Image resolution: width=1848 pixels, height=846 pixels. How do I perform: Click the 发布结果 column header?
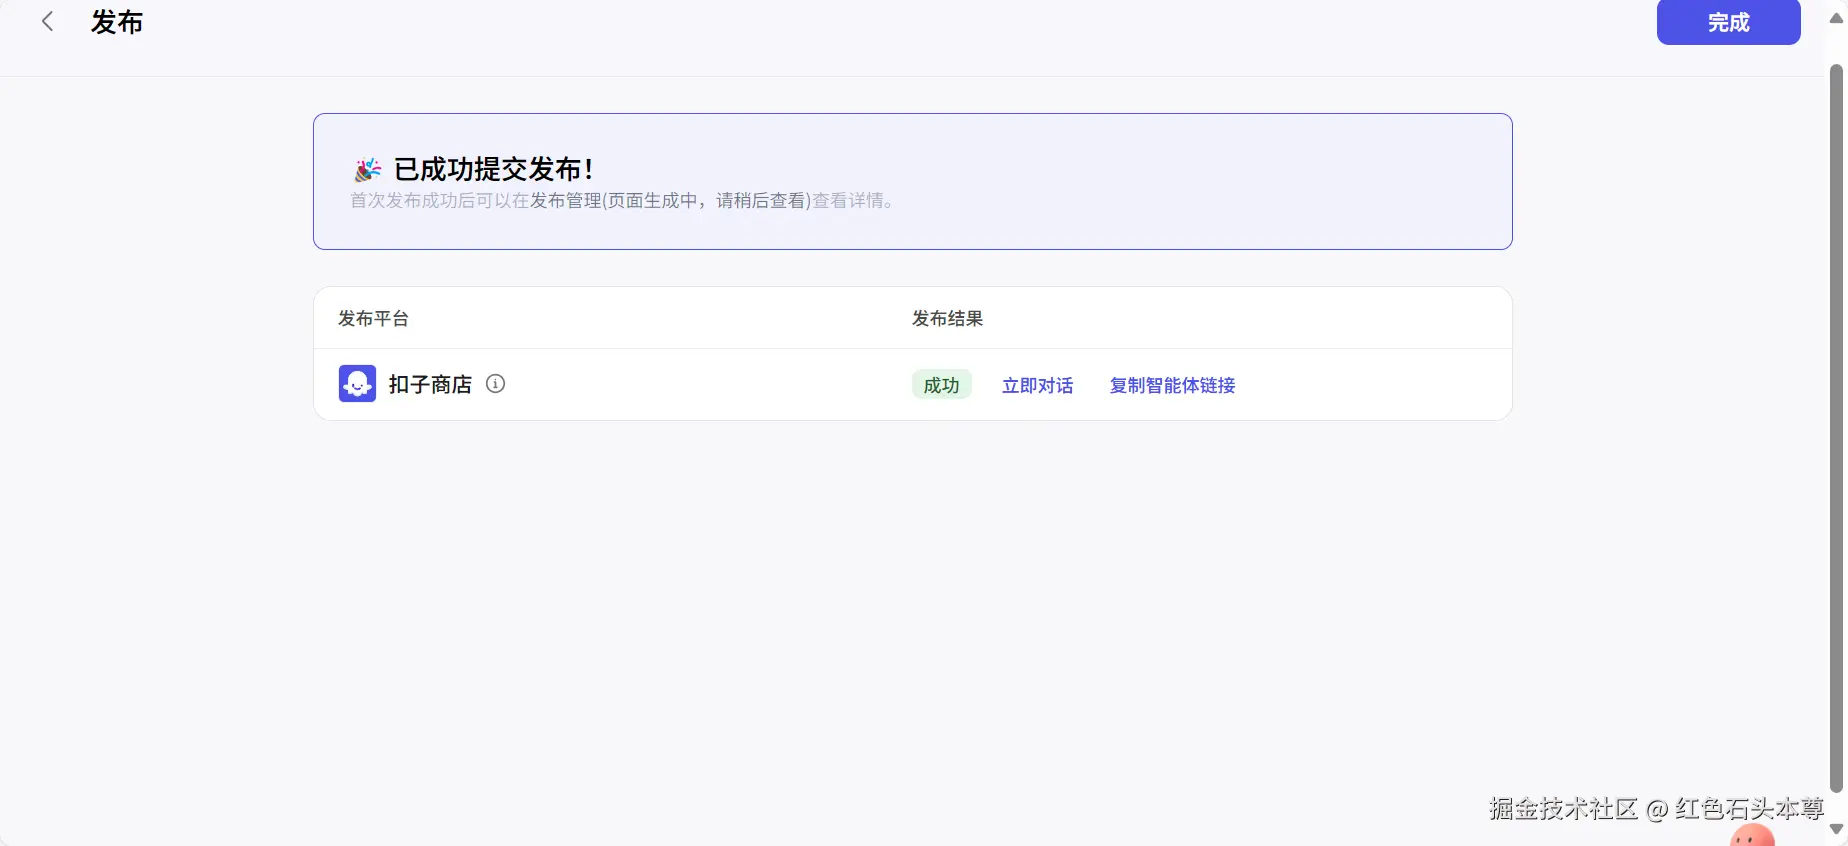coord(947,318)
